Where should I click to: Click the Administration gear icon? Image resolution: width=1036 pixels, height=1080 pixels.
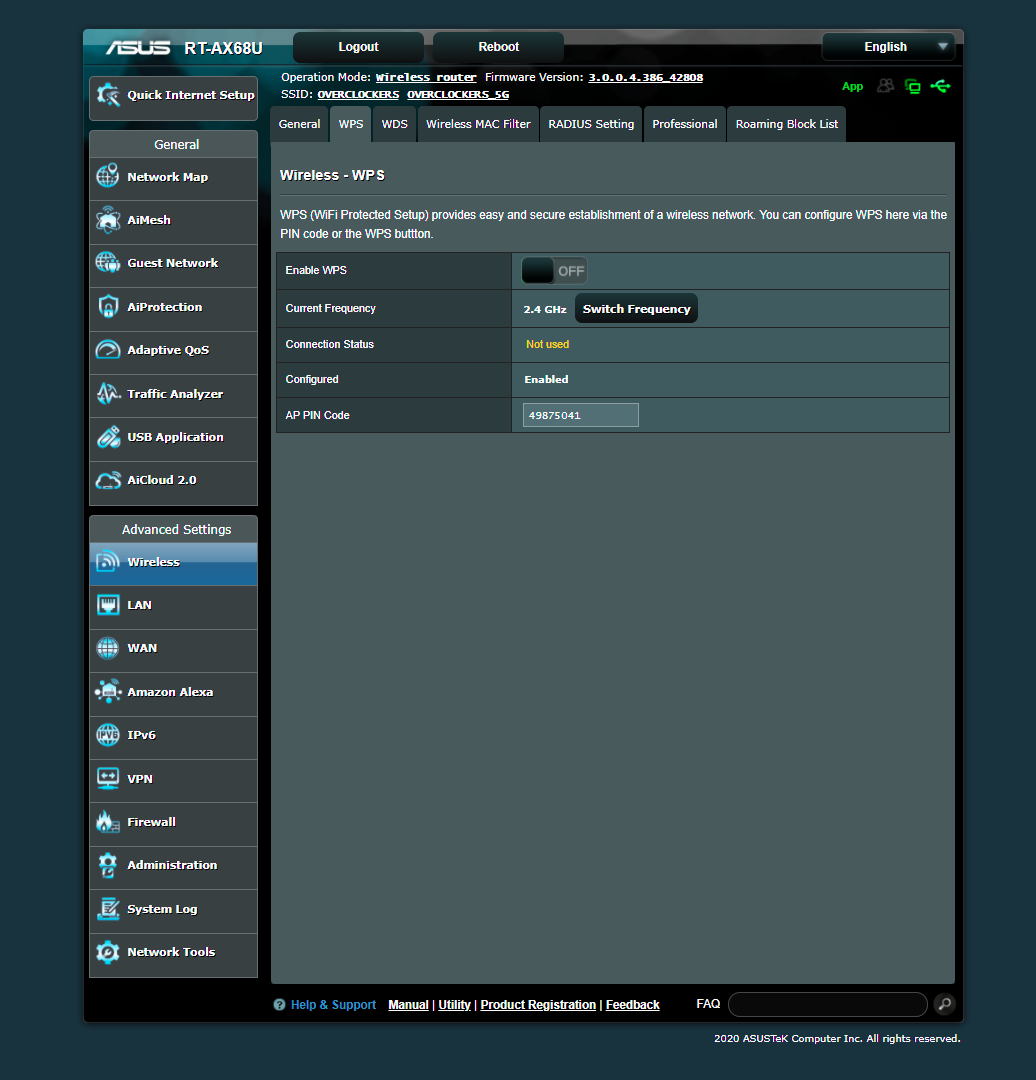point(107,865)
